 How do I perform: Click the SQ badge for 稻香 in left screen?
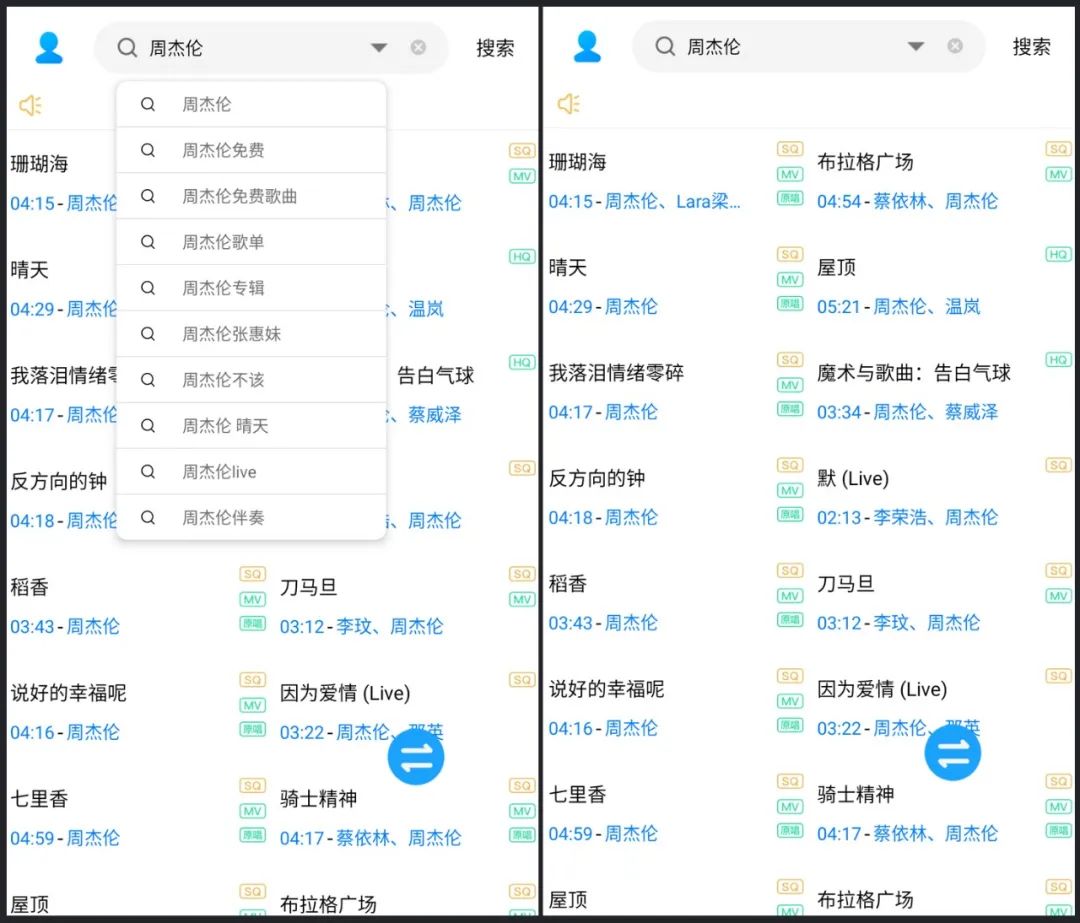coord(253,574)
